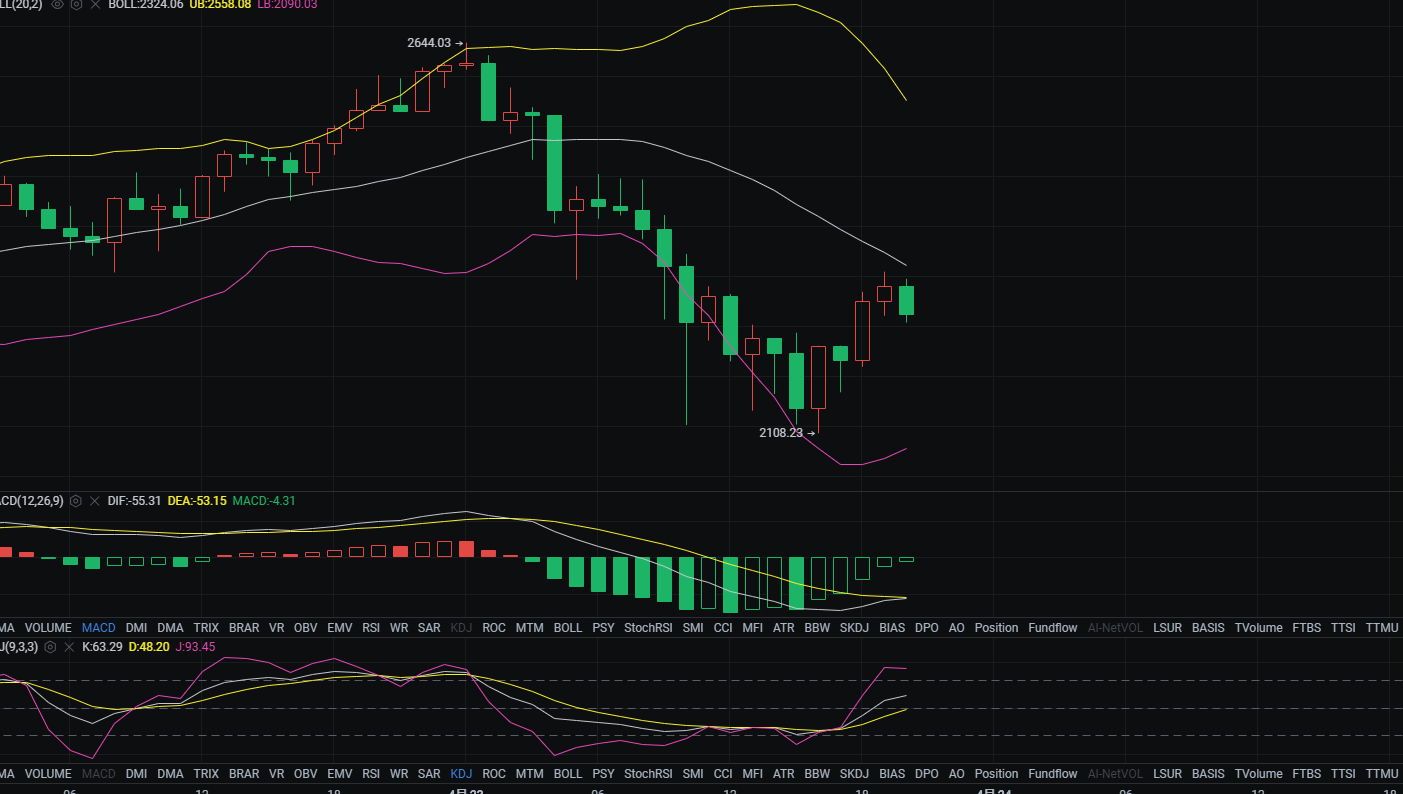
Task: Select TRIX in the row beneath the MACD chart
Action: (x=206, y=628)
